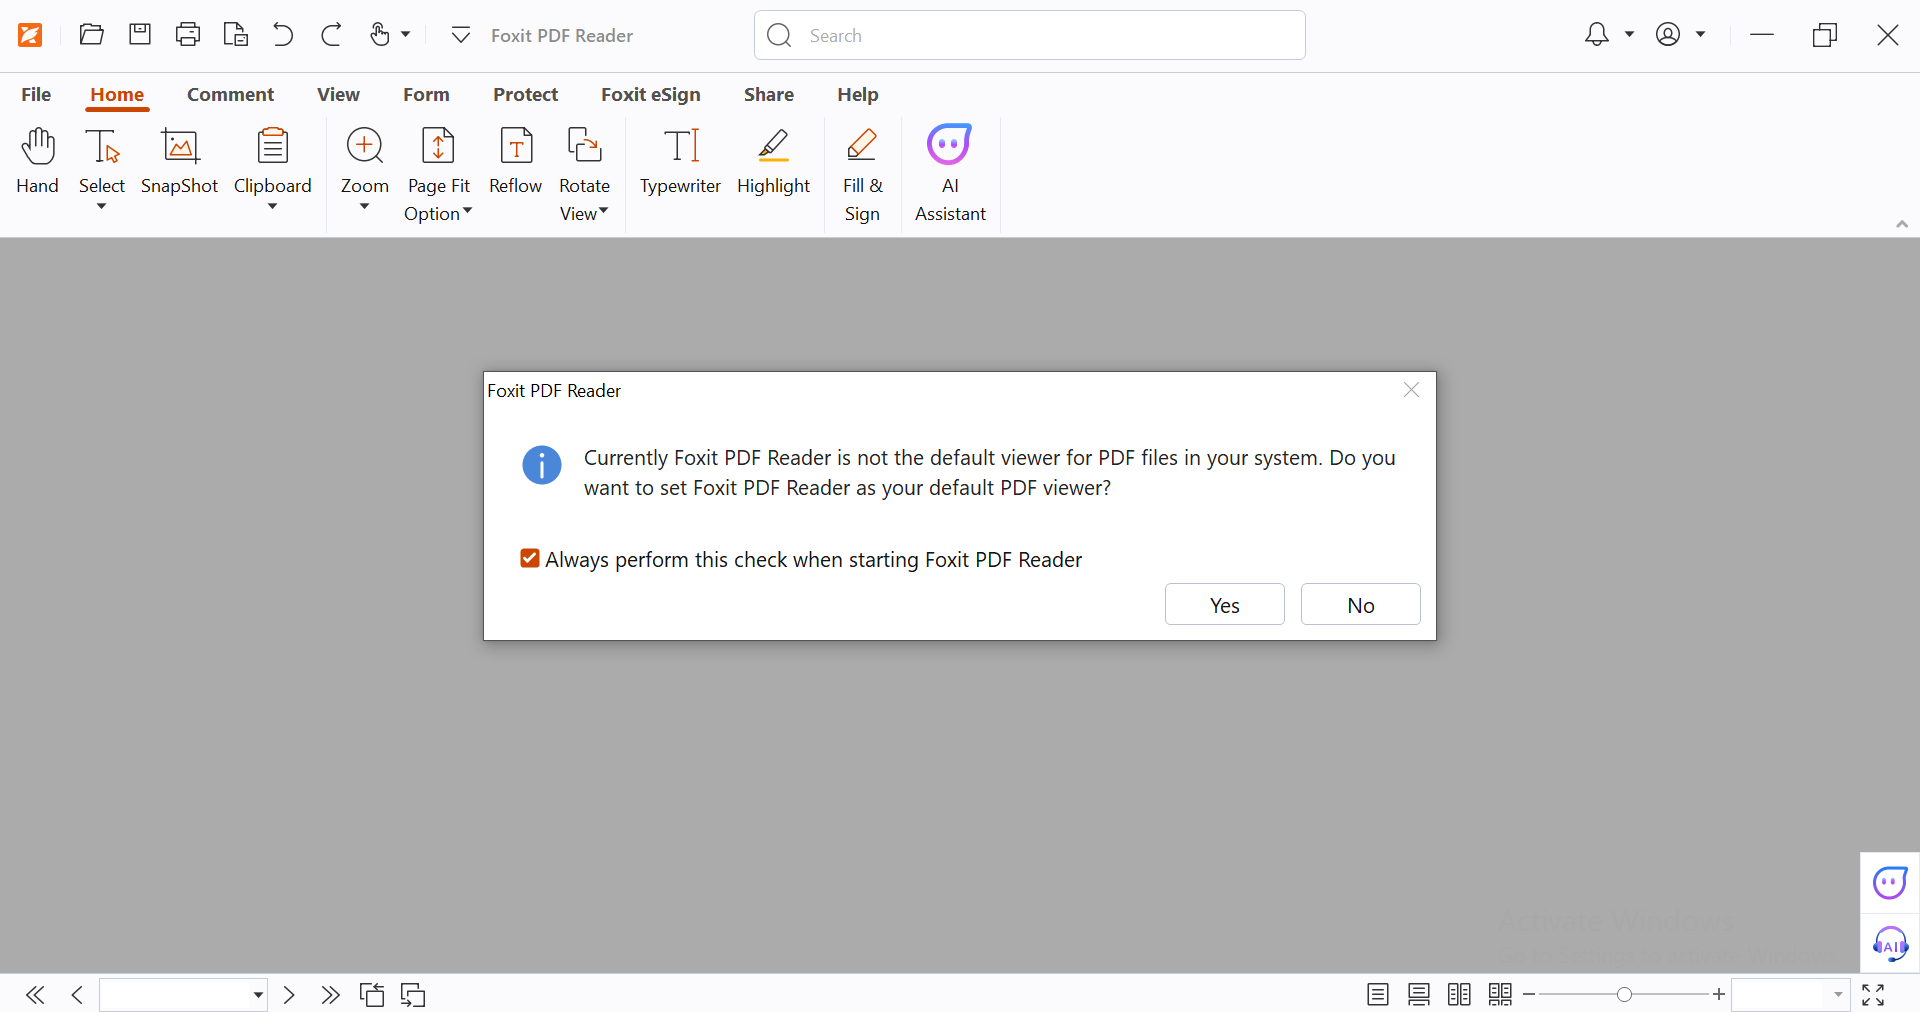Select the Select text tool

(102, 161)
